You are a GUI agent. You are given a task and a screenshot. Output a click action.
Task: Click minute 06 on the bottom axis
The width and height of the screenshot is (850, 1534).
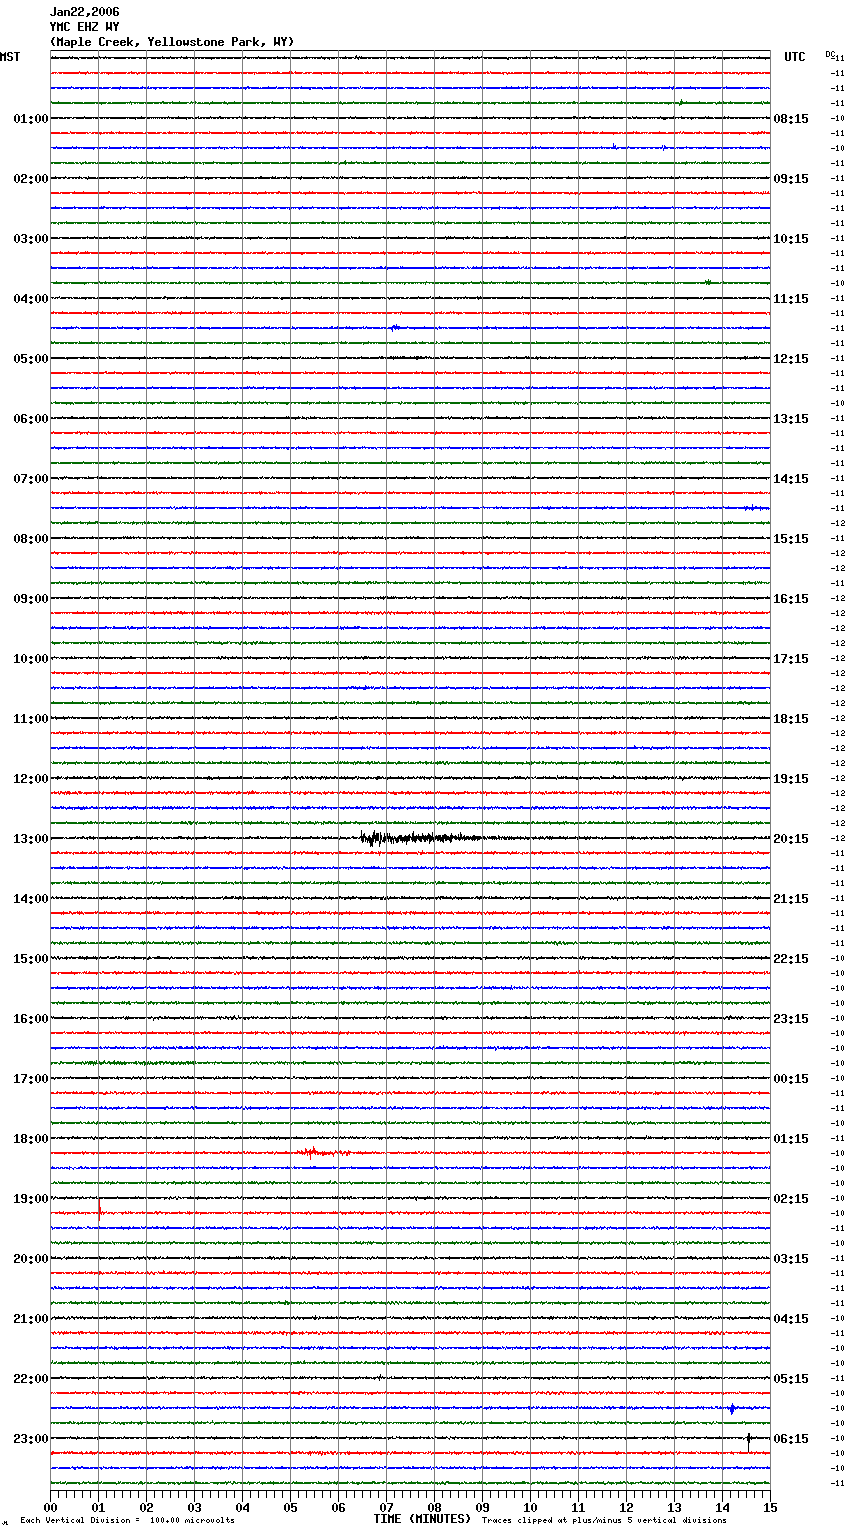point(338,1507)
